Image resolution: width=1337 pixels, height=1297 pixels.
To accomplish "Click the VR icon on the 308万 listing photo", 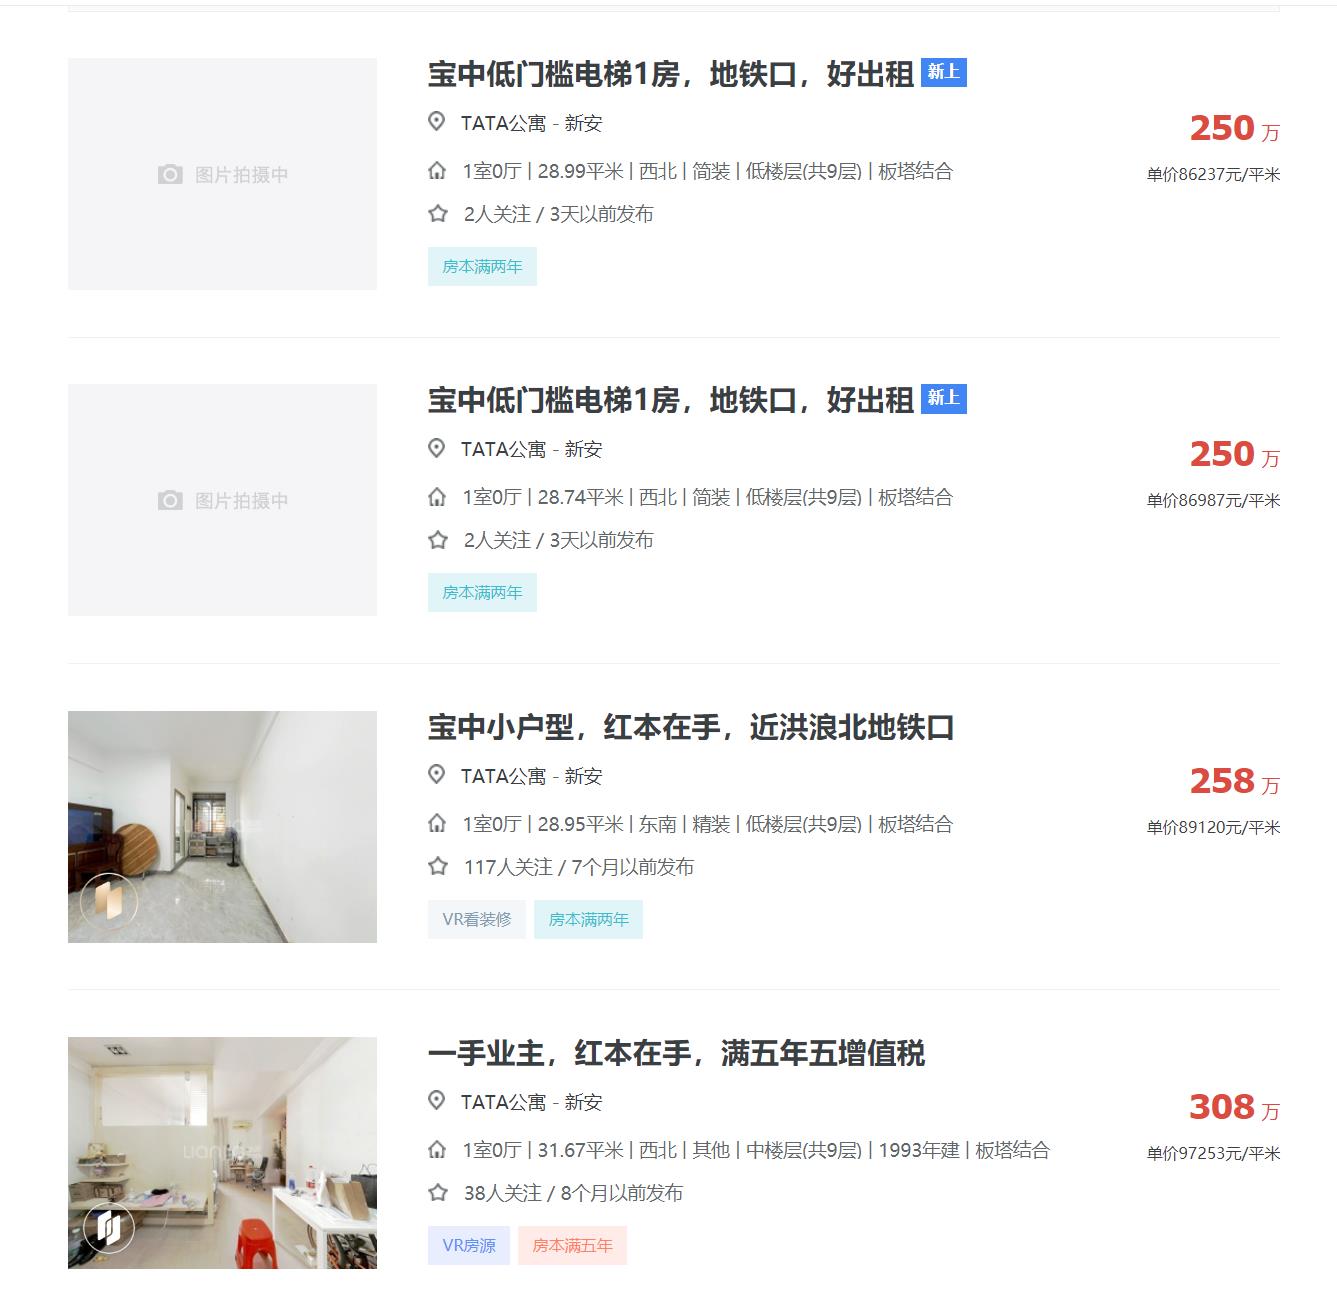I will click(x=109, y=1227).
